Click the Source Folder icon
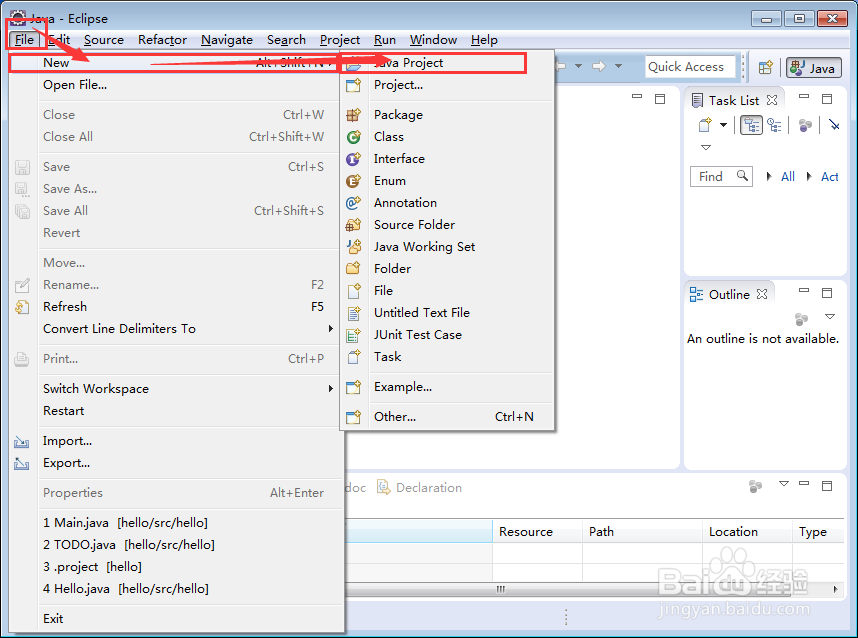Image resolution: width=858 pixels, height=638 pixels. (x=353, y=224)
